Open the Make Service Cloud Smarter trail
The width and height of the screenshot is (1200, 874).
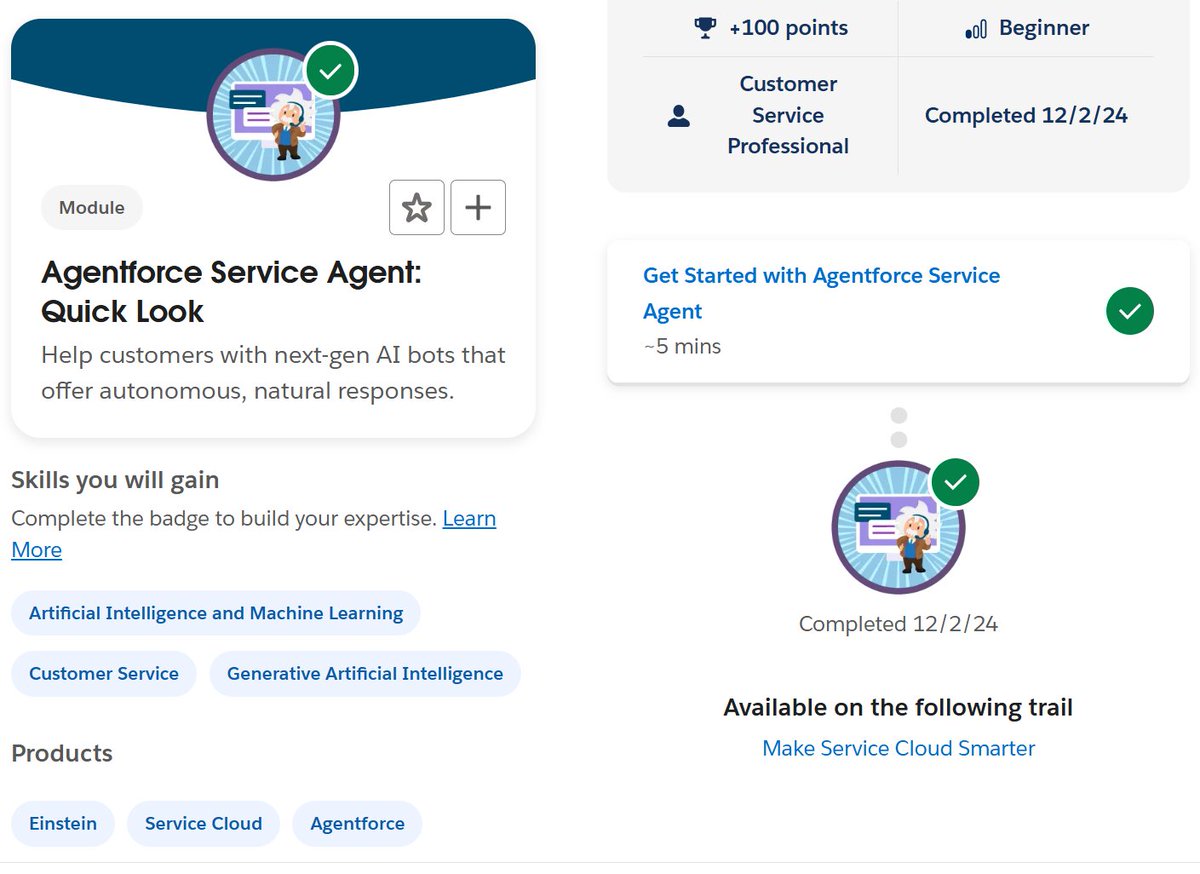tap(899, 748)
